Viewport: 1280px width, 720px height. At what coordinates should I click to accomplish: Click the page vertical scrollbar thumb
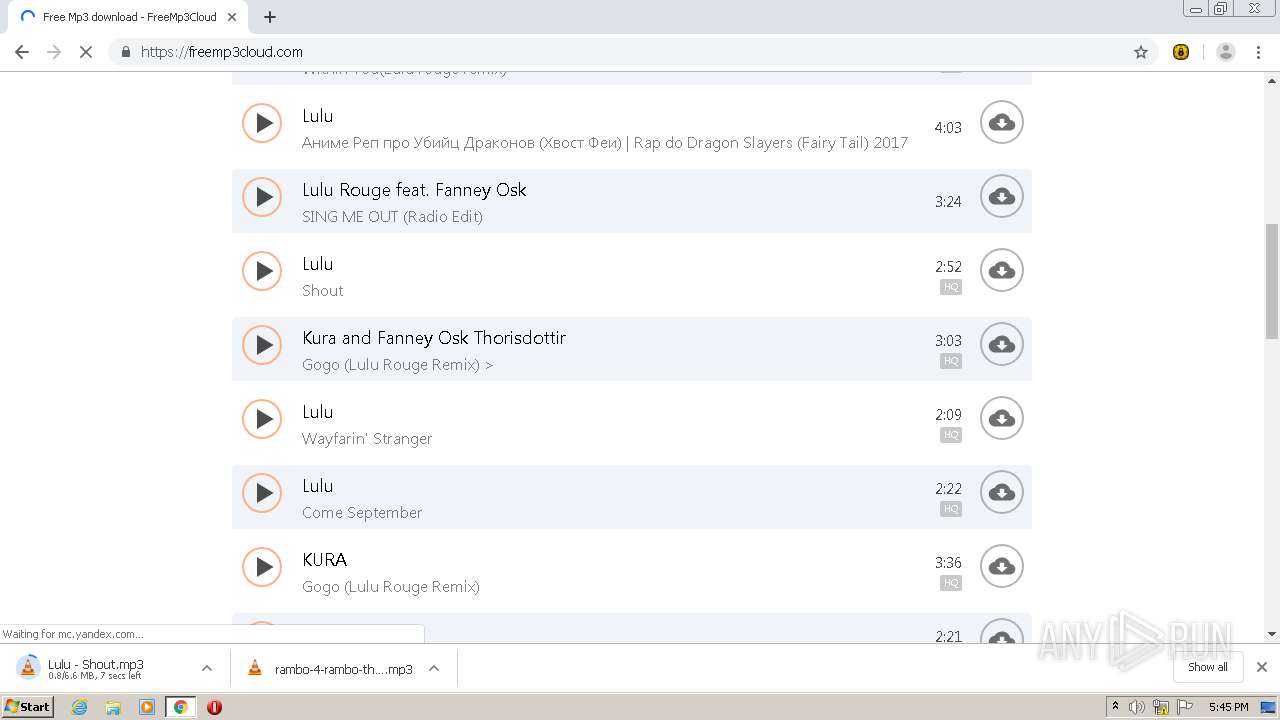tap(1272, 282)
